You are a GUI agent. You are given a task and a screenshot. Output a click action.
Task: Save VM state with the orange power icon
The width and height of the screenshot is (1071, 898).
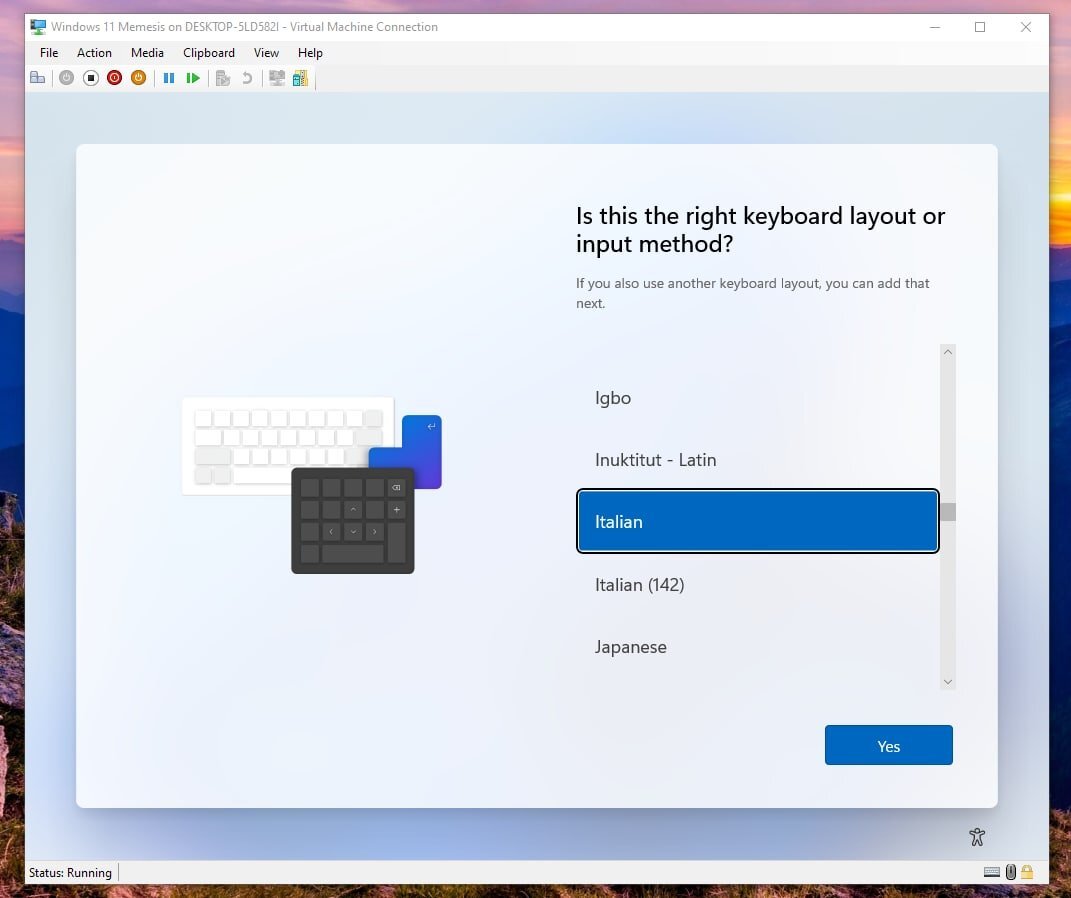point(138,78)
